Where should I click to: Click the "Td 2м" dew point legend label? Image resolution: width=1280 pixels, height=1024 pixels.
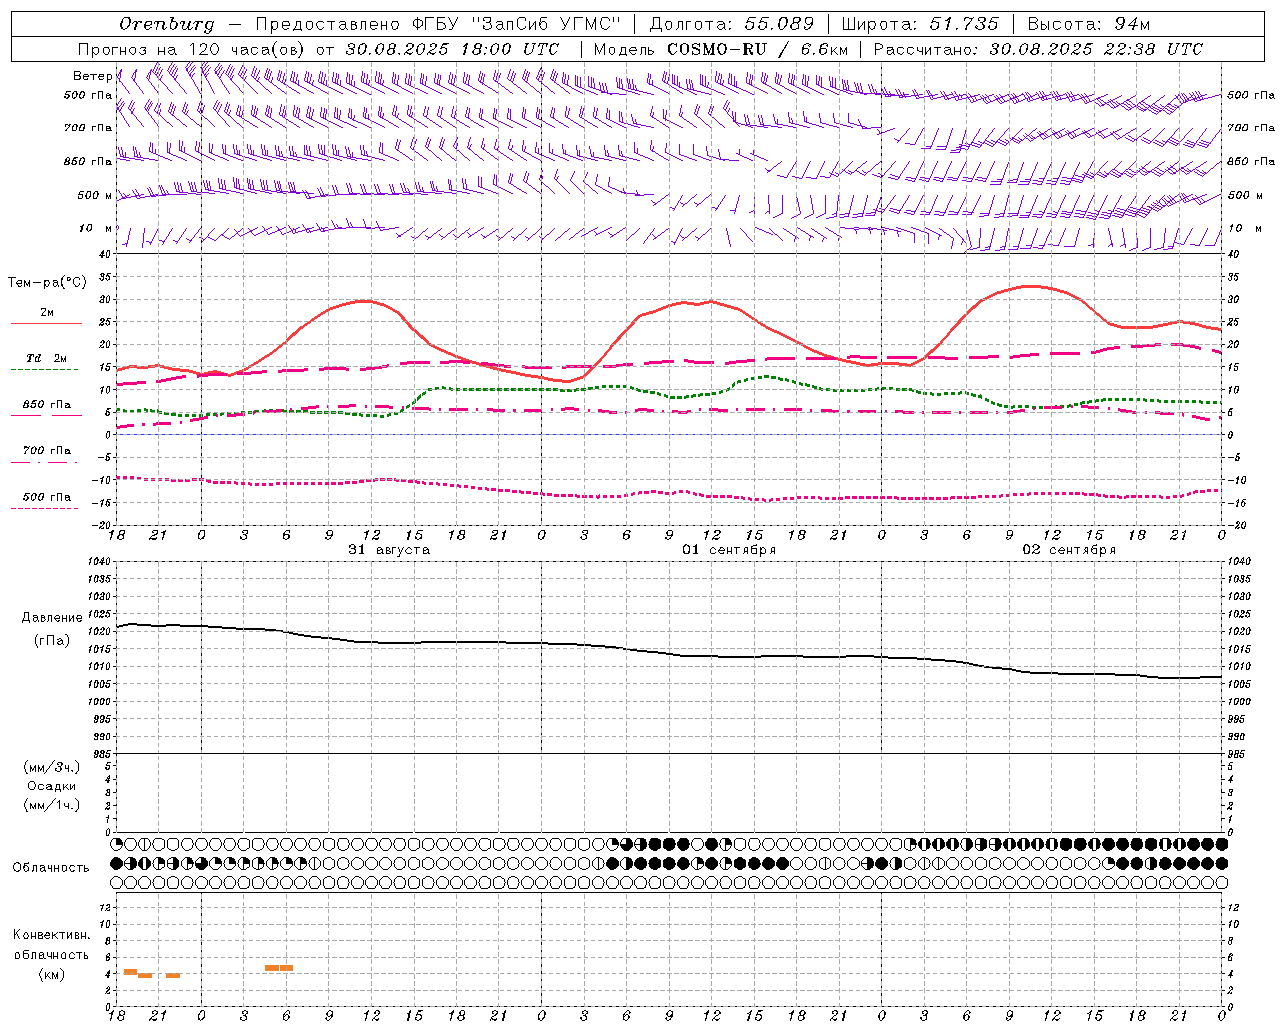tap(46, 358)
